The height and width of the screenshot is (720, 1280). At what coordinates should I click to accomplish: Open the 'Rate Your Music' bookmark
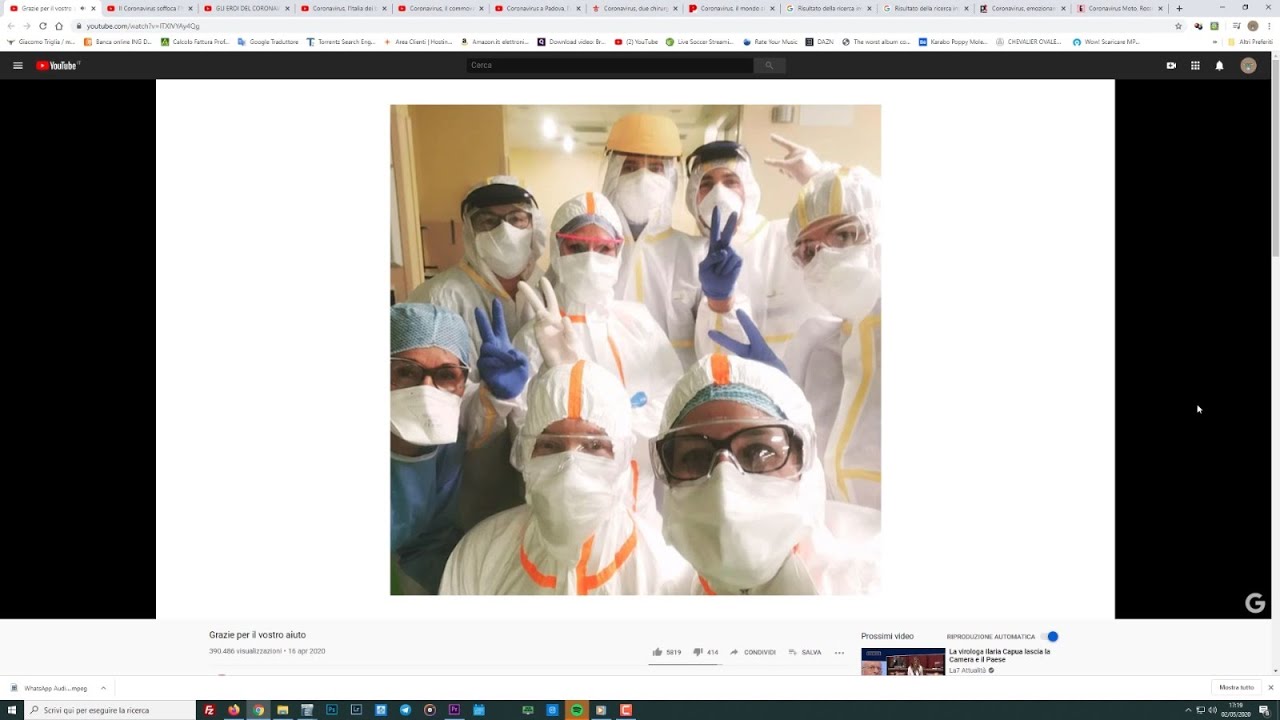pos(771,42)
